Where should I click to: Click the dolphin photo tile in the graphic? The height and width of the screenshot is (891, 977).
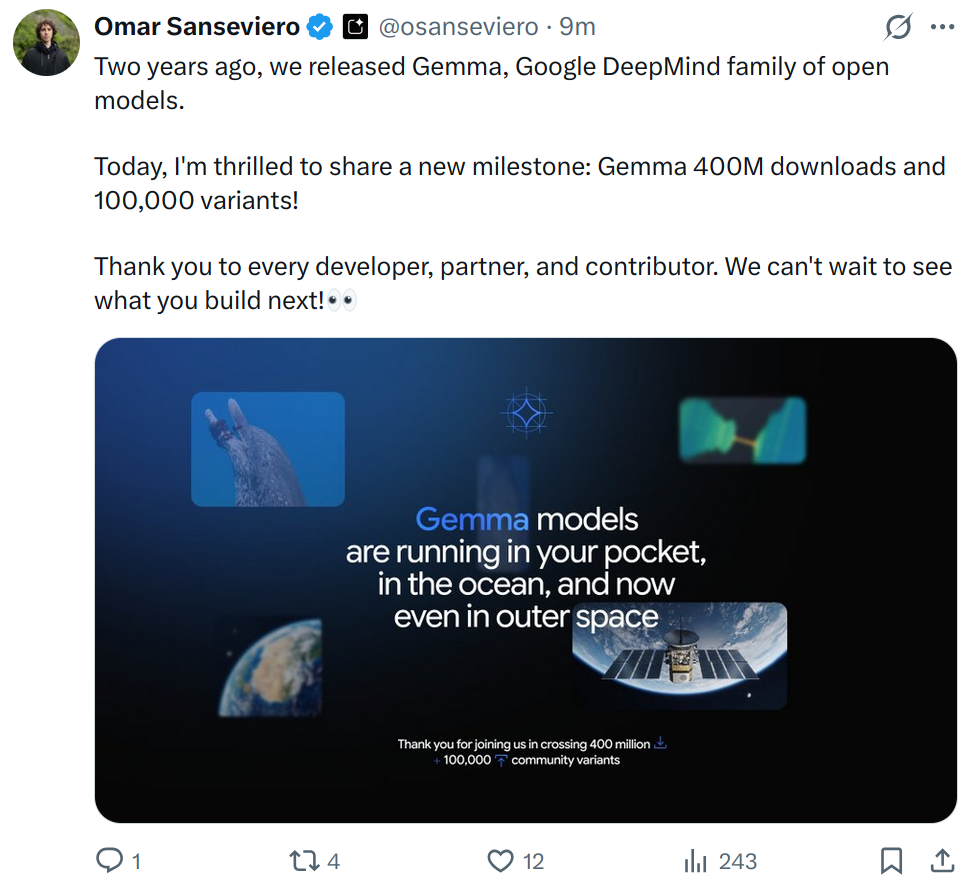(x=268, y=449)
